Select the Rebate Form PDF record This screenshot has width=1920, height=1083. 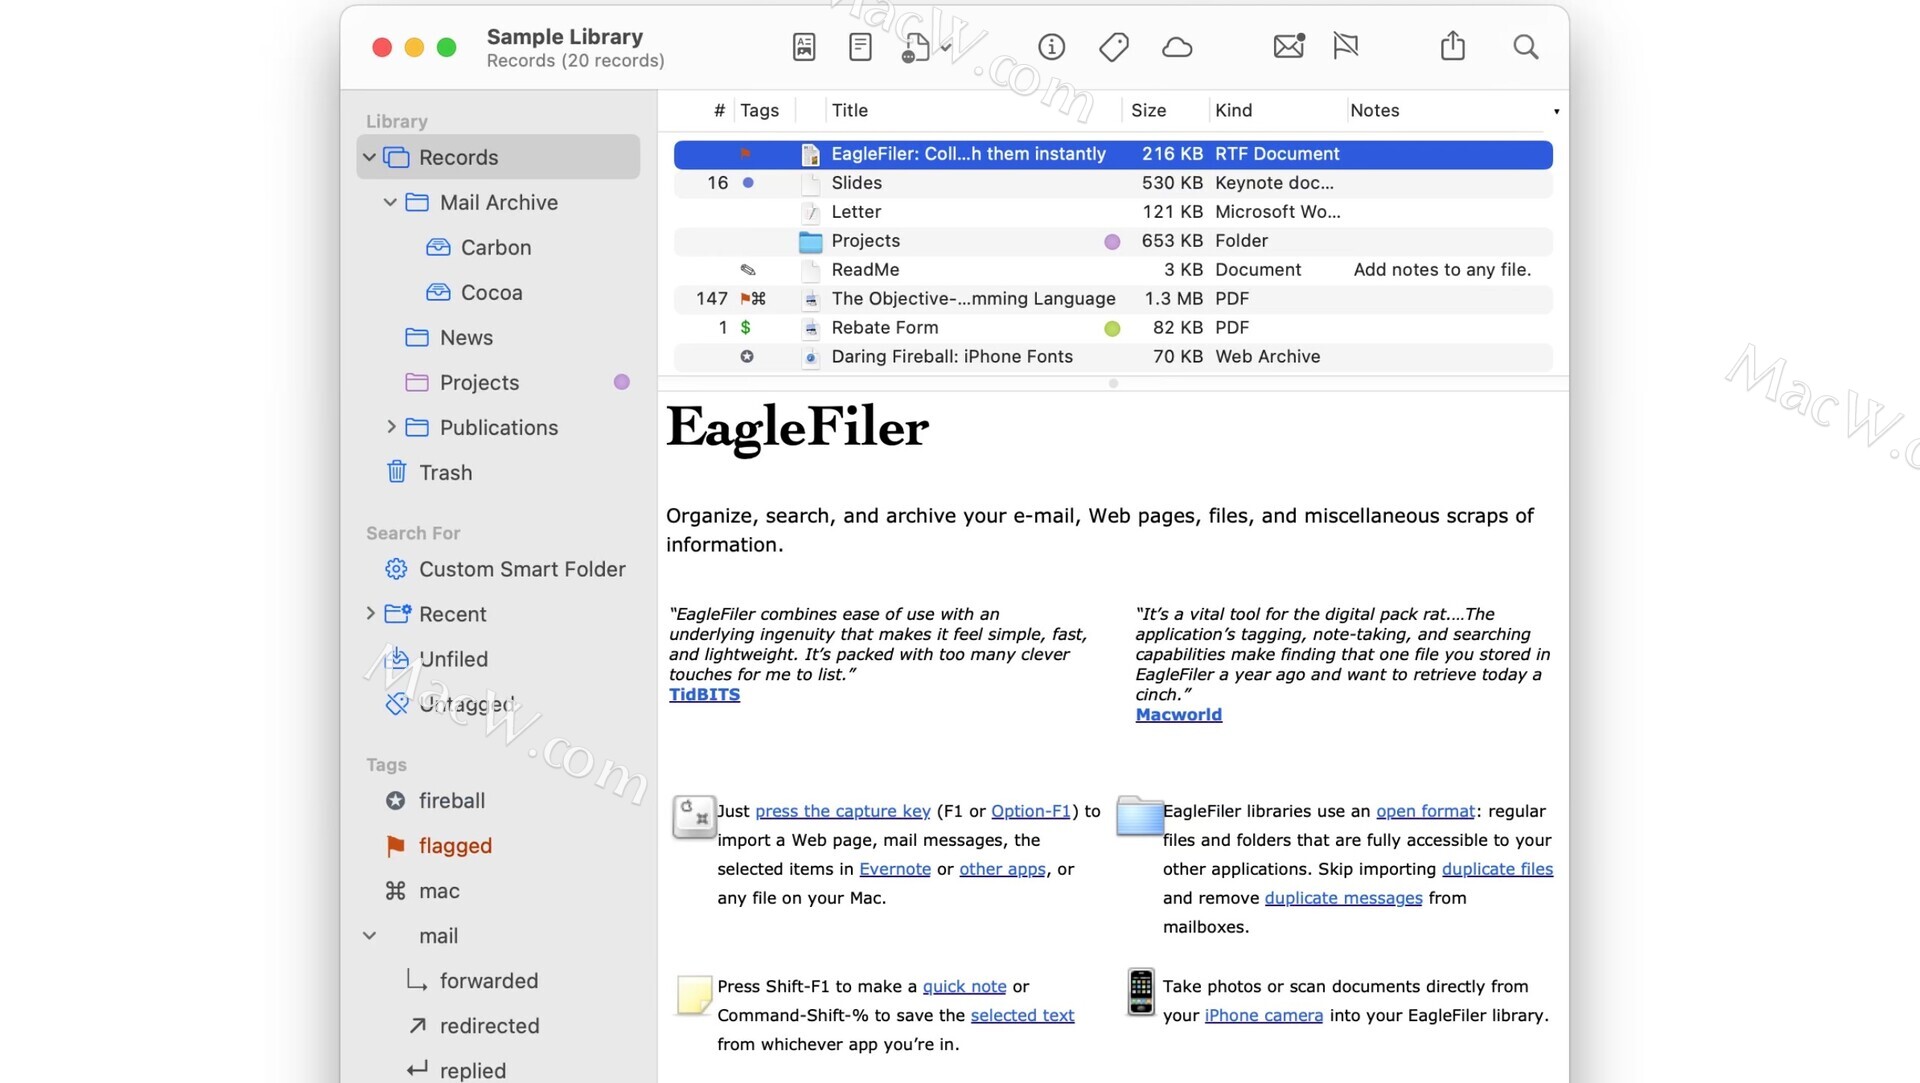tap(884, 327)
